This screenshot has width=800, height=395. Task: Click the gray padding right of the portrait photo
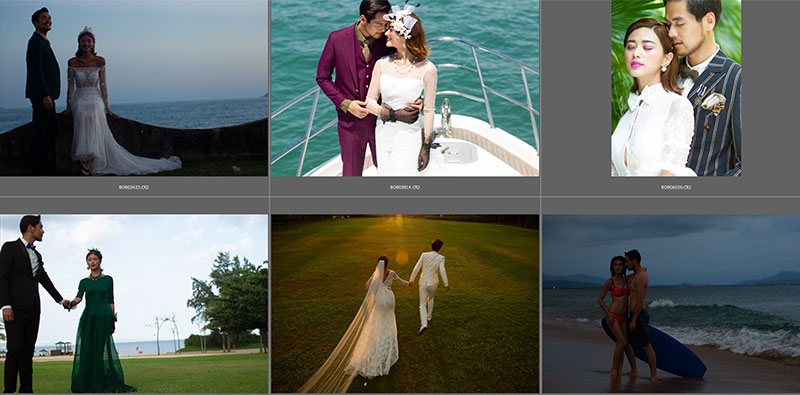point(770,88)
